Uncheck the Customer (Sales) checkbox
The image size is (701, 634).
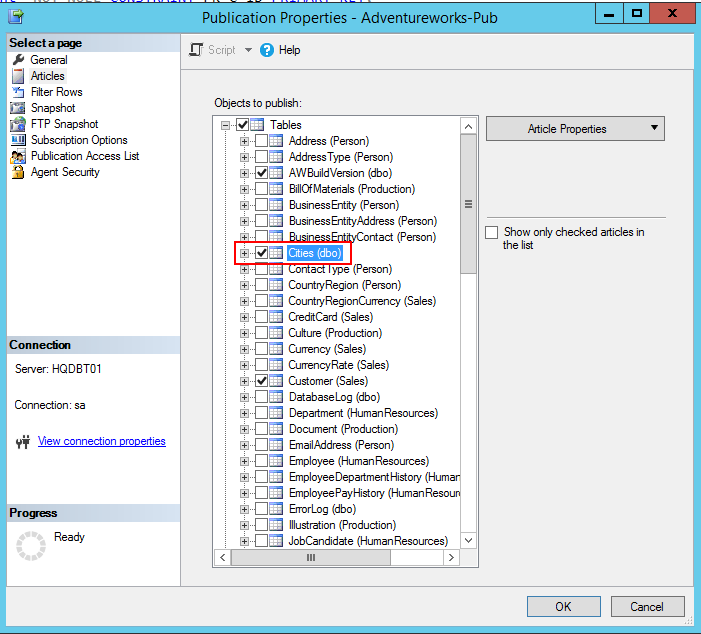coord(262,381)
